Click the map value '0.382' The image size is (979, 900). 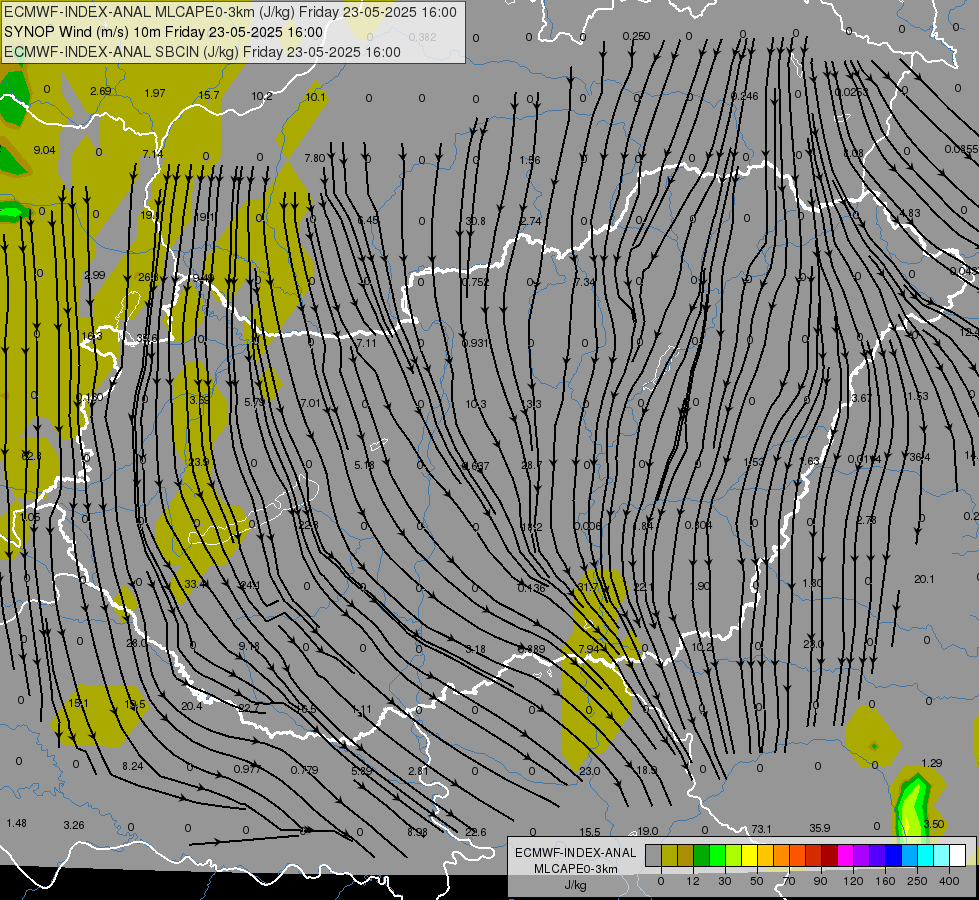coord(423,37)
